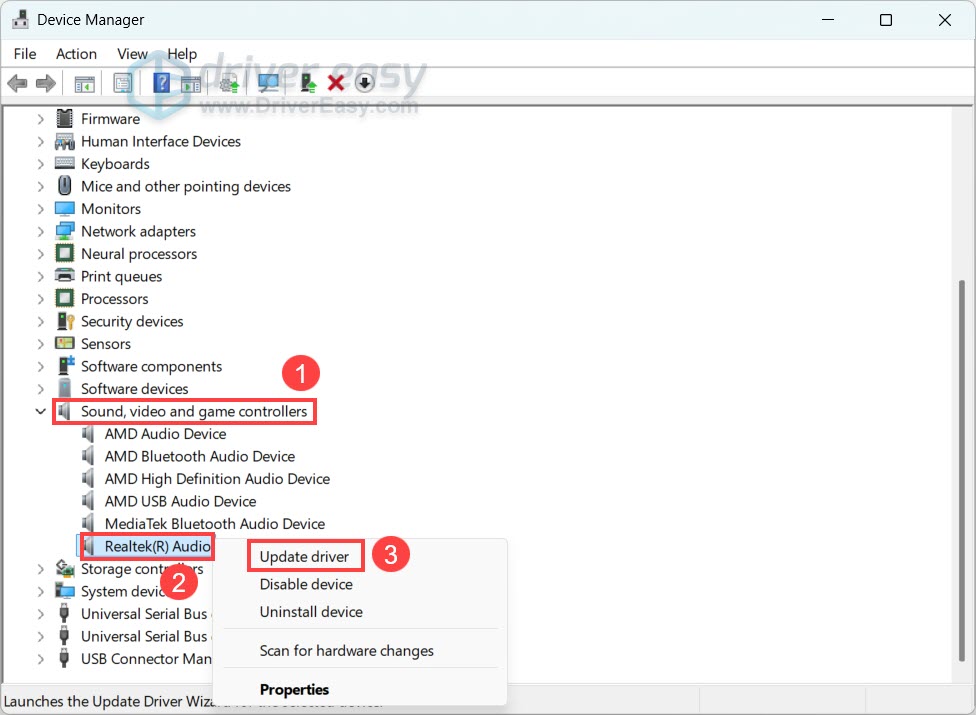Screen dimensions: 976x715
Task: Click the Firmware chip icon in the tree
Action: pyautogui.click(x=65, y=118)
